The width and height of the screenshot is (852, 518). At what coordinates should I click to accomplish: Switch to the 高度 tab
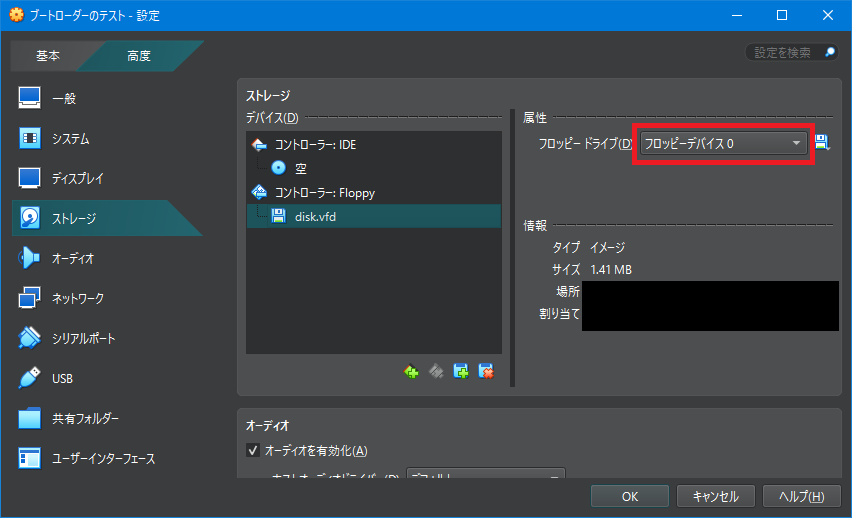click(x=139, y=55)
